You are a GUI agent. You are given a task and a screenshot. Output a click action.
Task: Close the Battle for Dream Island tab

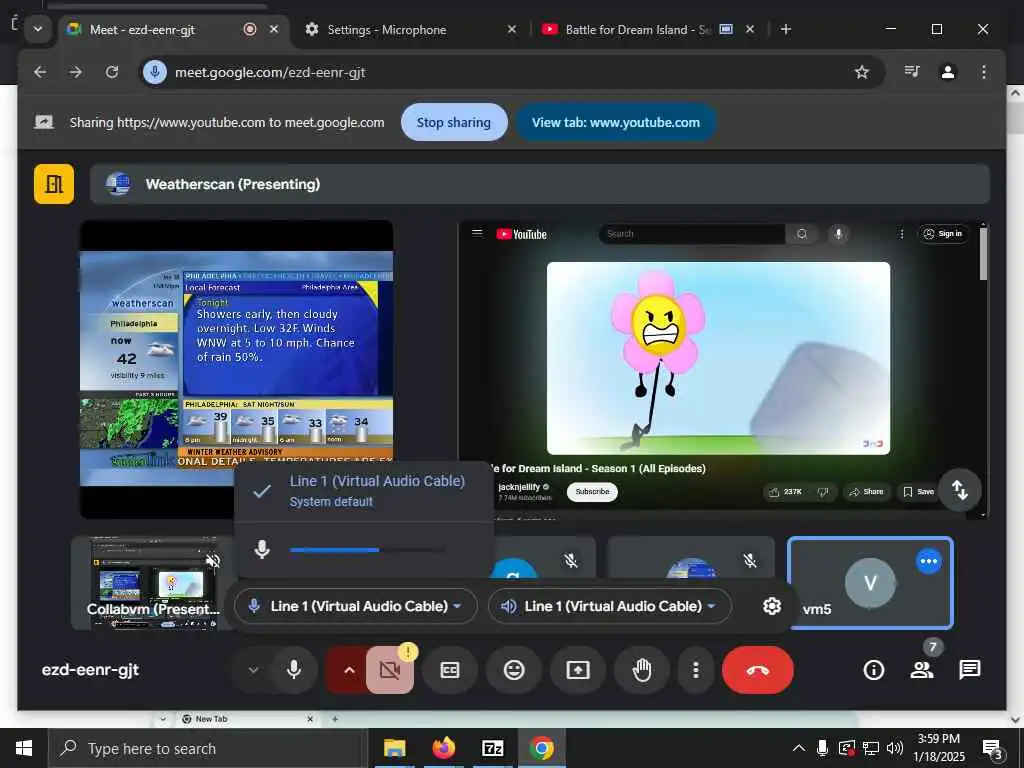click(x=750, y=29)
